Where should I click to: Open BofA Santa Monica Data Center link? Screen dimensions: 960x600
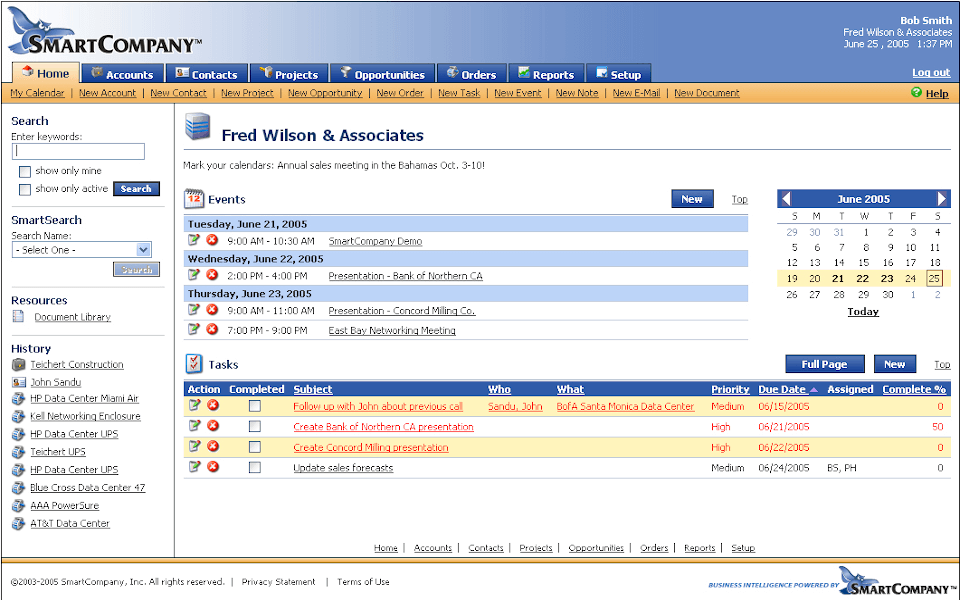[x=625, y=407]
